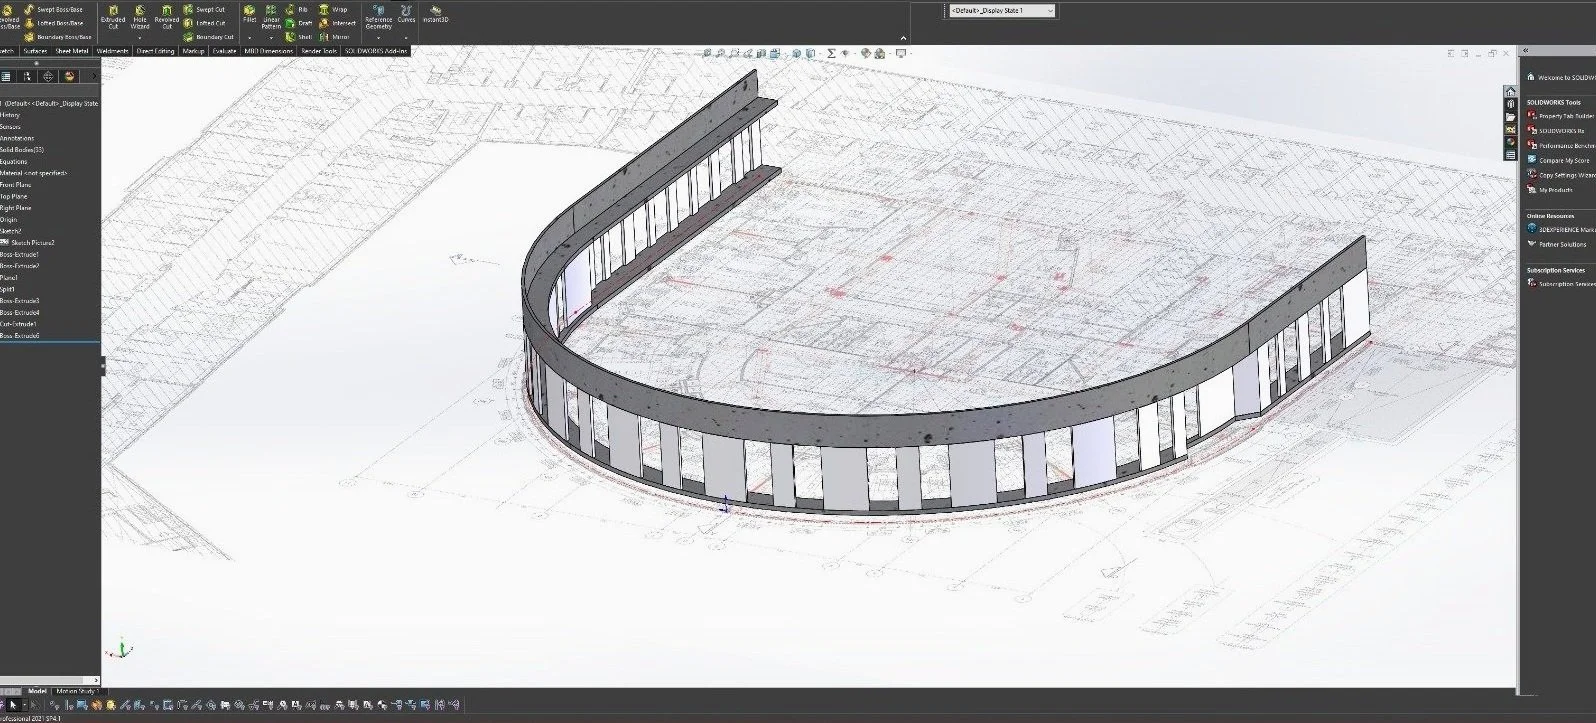
Task: Switch to Weldments tab
Action: coord(113,51)
